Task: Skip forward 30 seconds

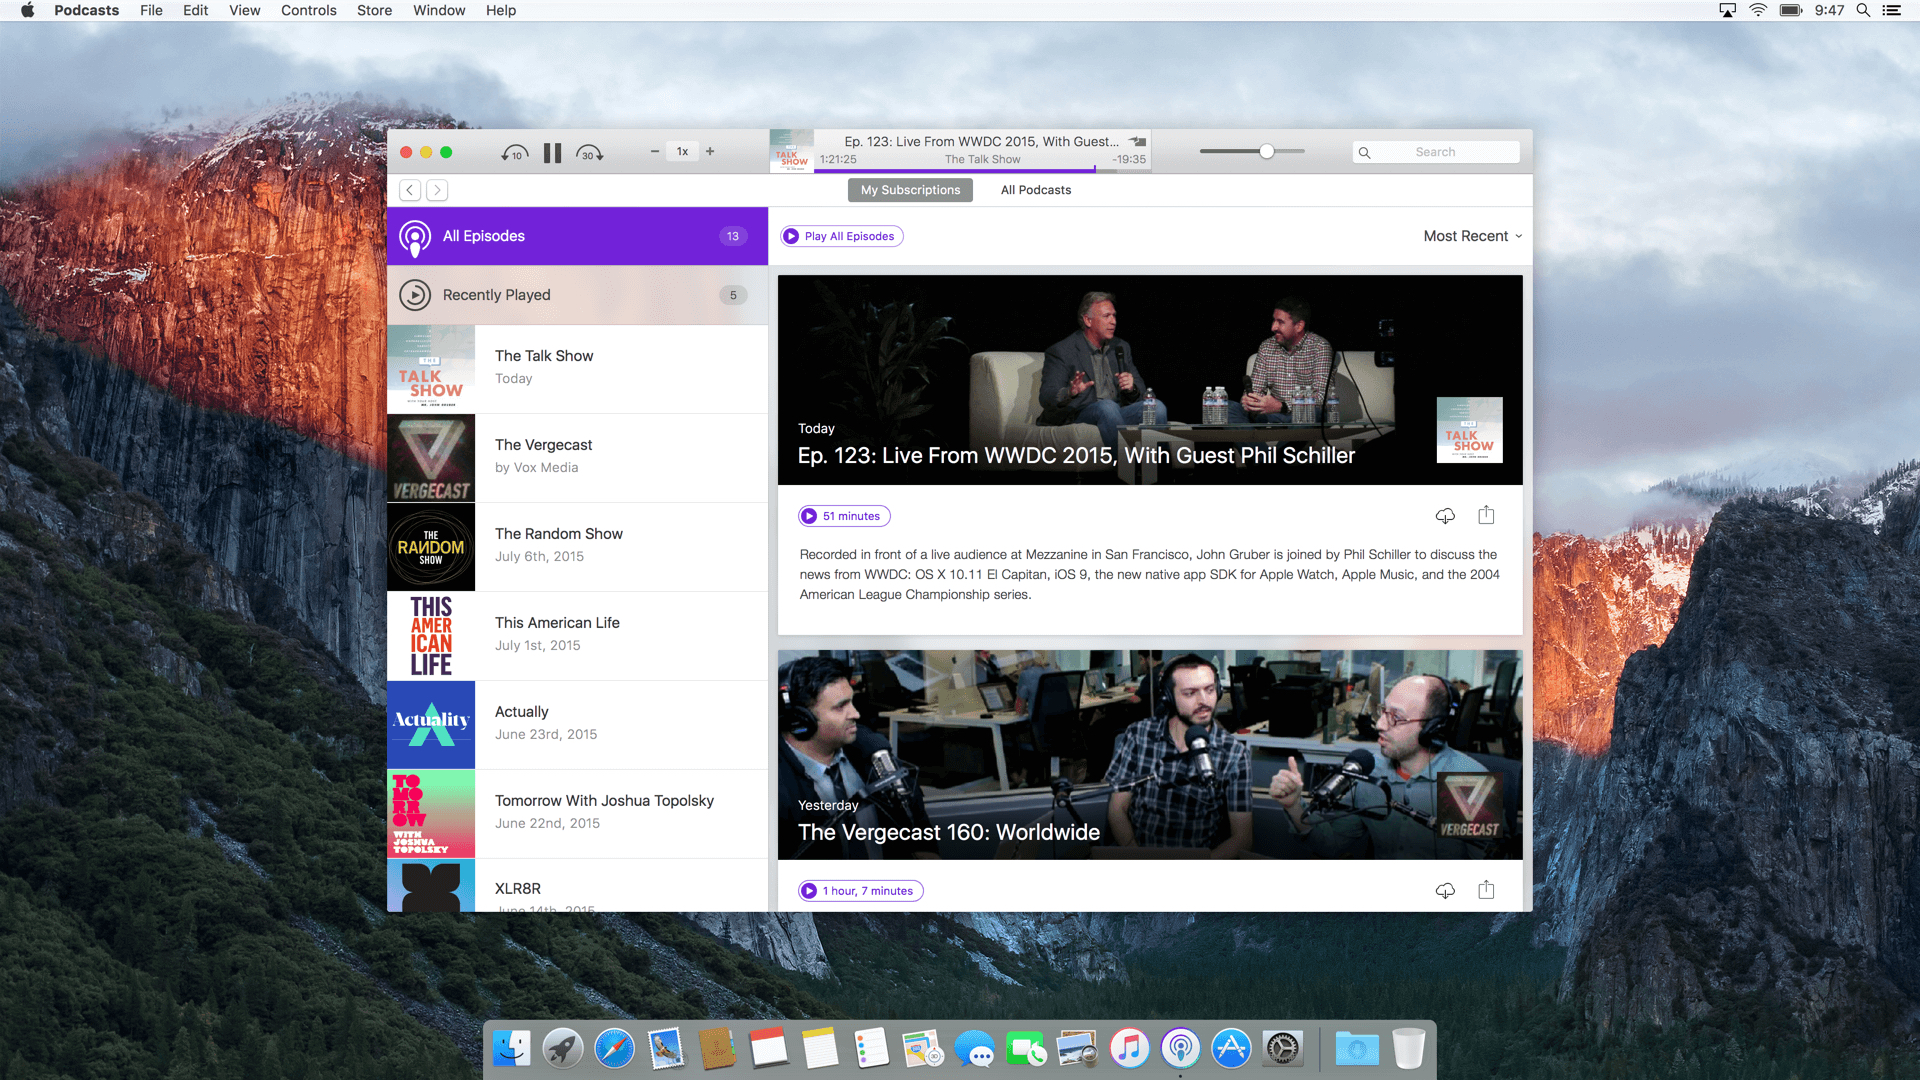Action: [x=590, y=153]
